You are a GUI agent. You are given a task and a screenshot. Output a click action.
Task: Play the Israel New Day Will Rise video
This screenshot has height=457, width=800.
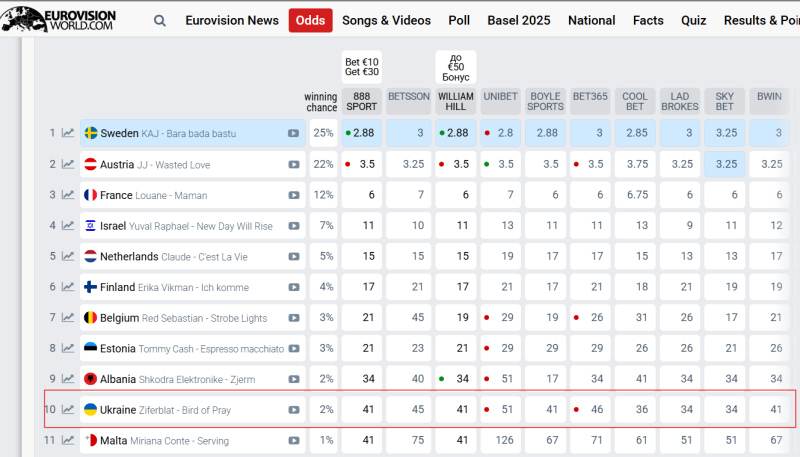(x=293, y=226)
